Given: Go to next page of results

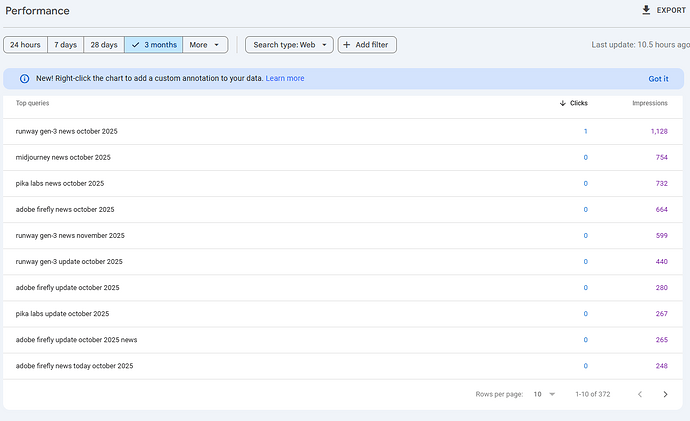Looking at the screenshot, I should 665,394.
